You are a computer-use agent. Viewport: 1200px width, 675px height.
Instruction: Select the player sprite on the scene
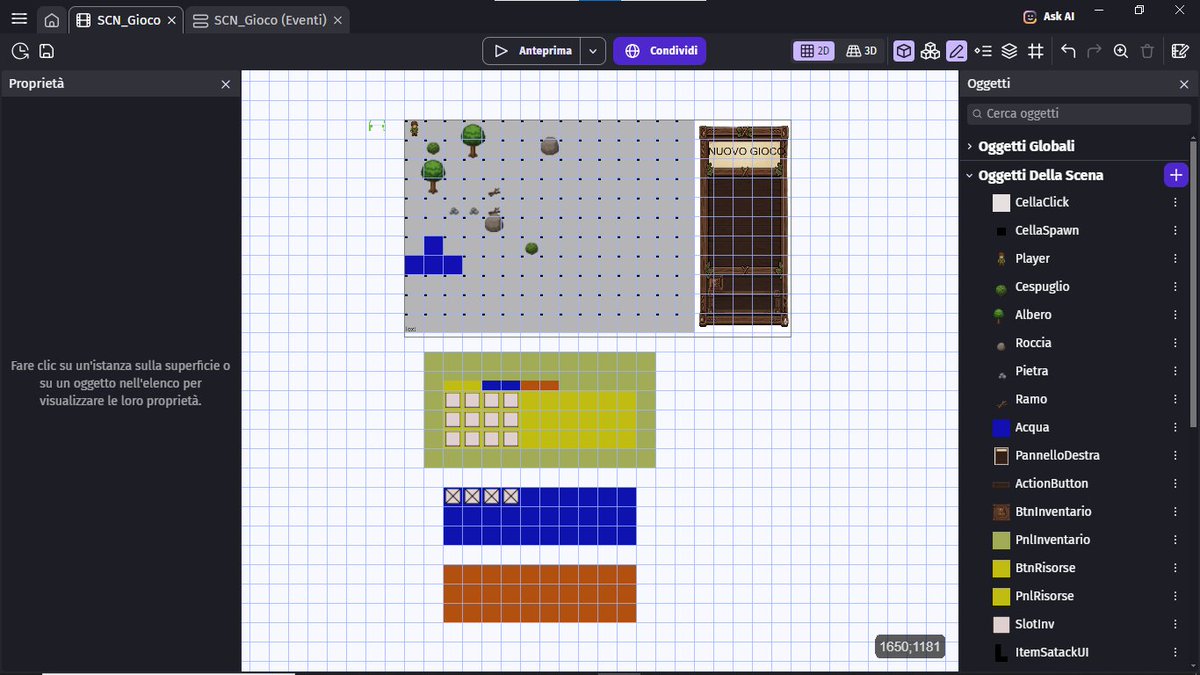coord(414,128)
